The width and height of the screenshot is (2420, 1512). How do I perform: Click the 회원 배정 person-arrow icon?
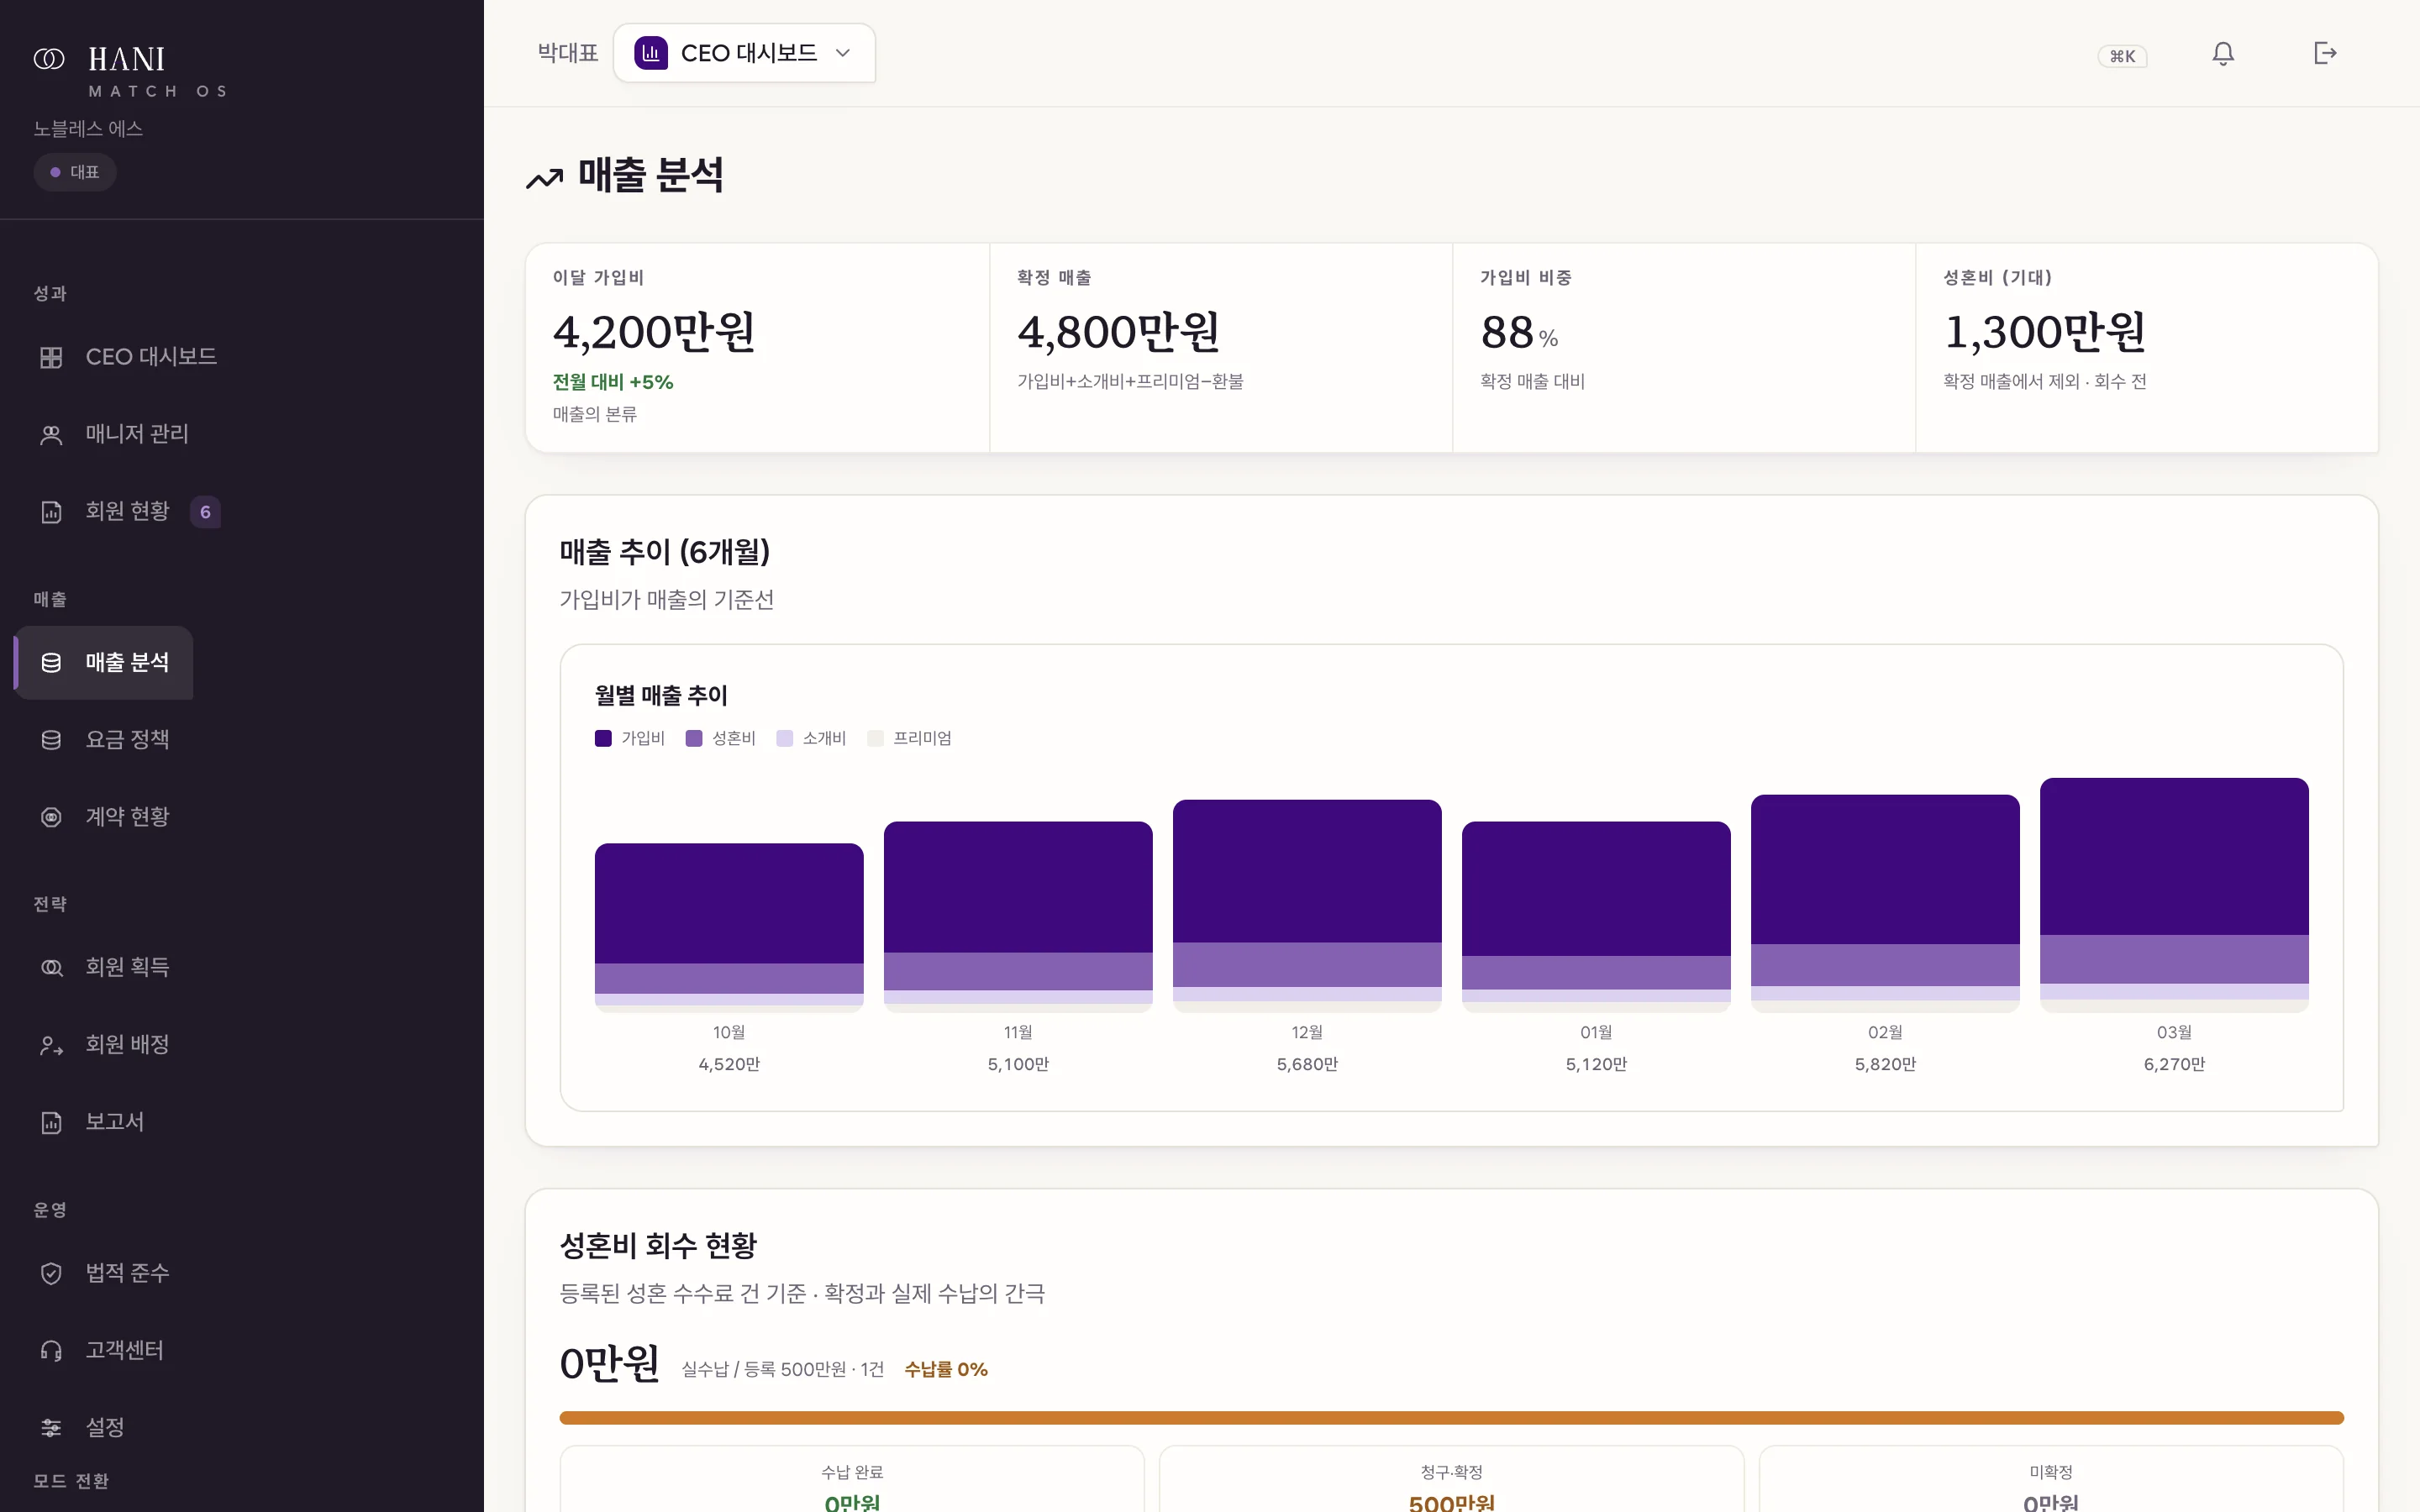pos(51,1045)
